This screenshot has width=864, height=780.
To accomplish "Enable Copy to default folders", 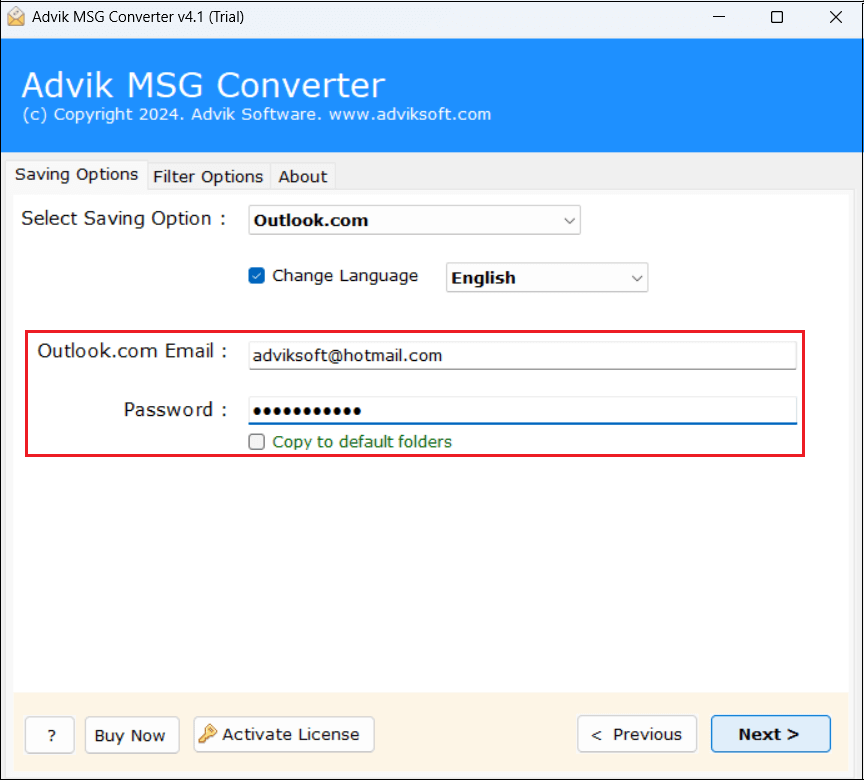I will click(257, 442).
